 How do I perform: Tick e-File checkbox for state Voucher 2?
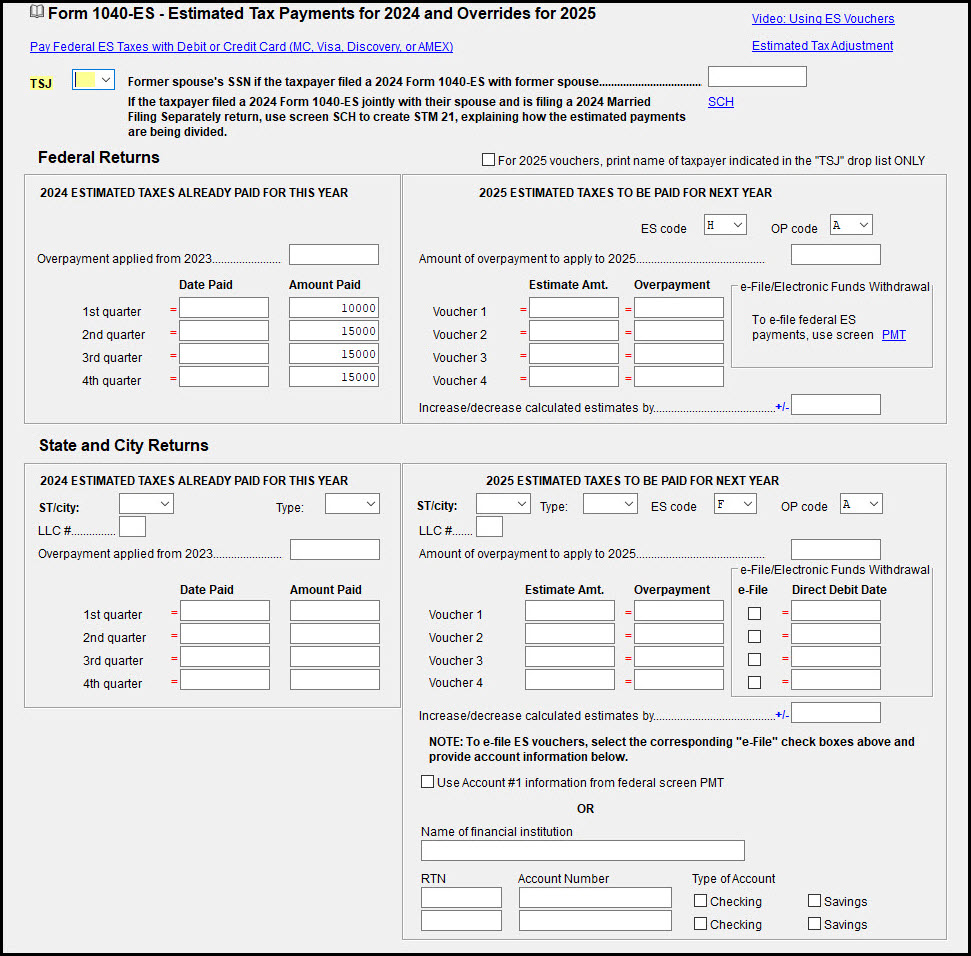pyautogui.click(x=754, y=636)
